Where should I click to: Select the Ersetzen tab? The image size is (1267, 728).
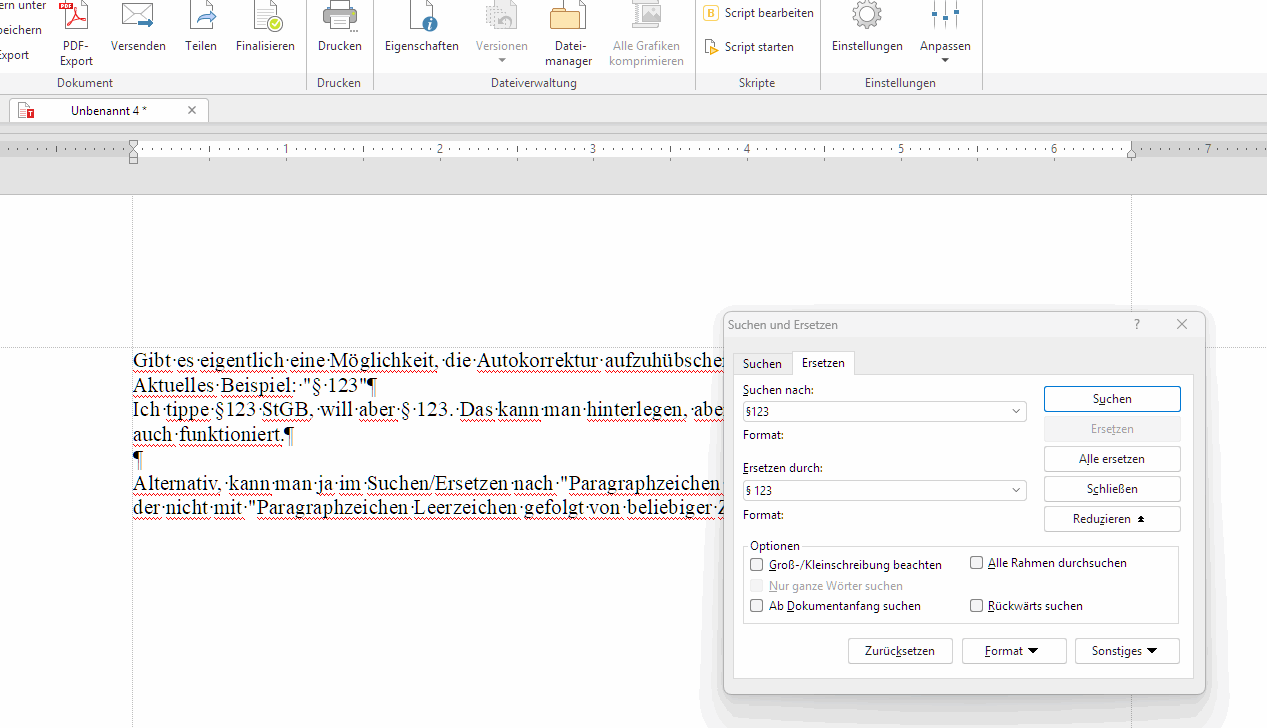coord(823,363)
